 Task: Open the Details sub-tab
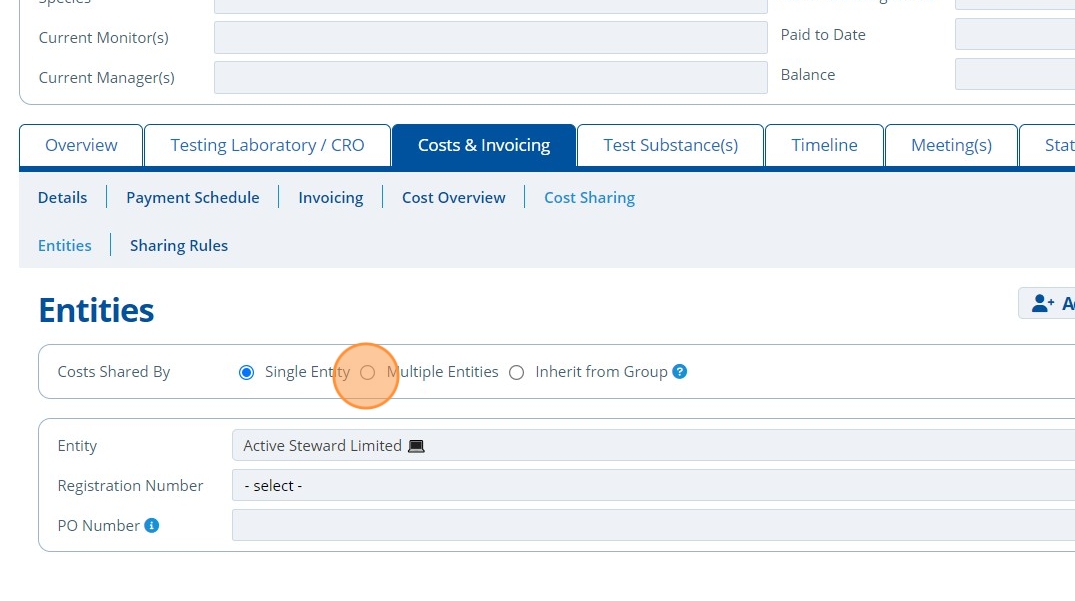(x=62, y=197)
